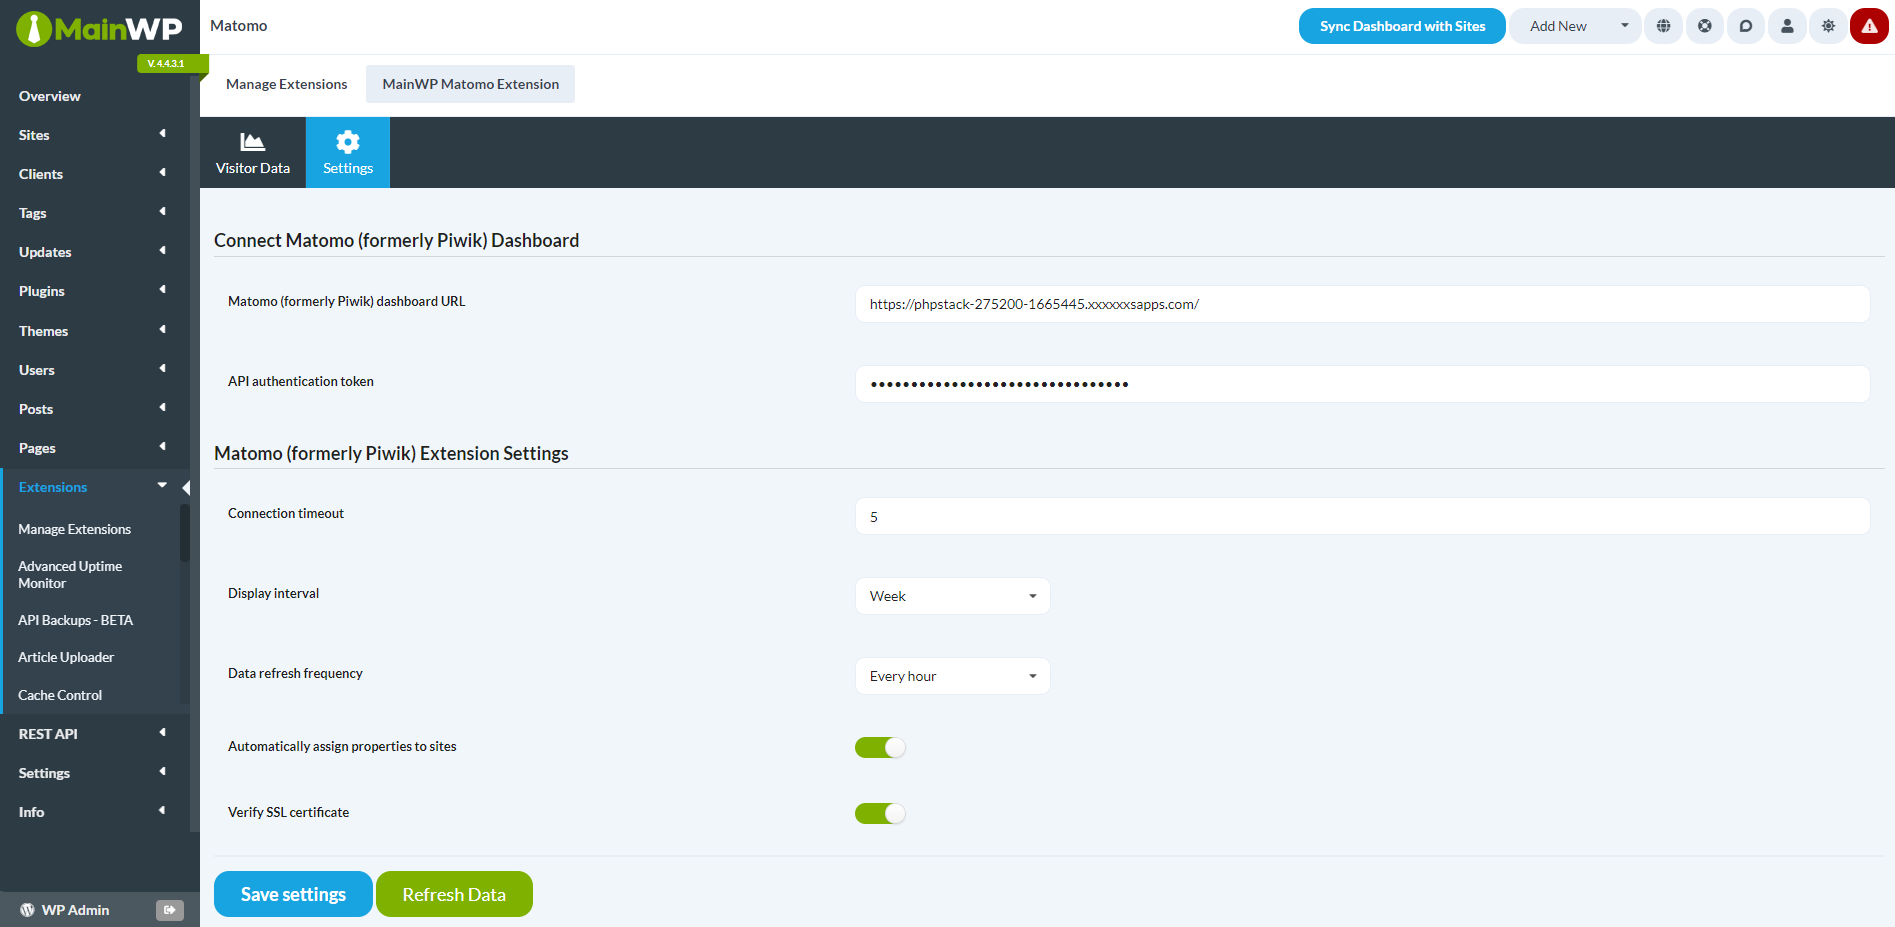The width and height of the screenshot is (1895, 927).
Task: Open API Backups - BETA extension
Action: 75,620
